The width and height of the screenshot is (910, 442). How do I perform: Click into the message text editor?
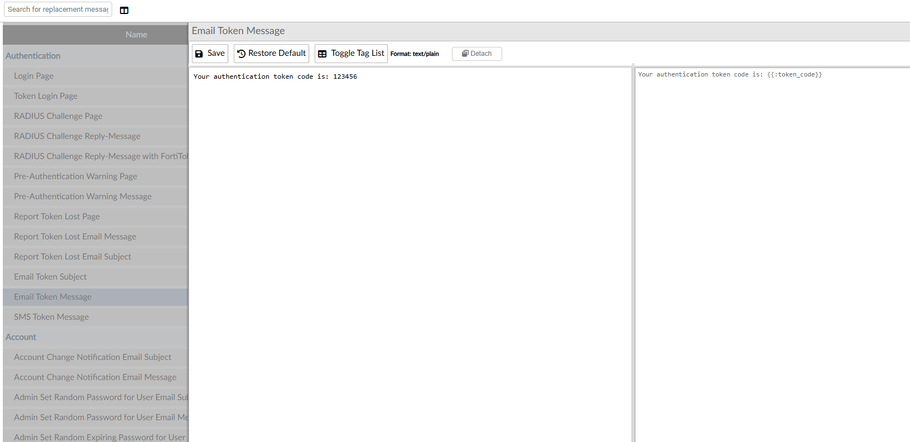point(410,254)
